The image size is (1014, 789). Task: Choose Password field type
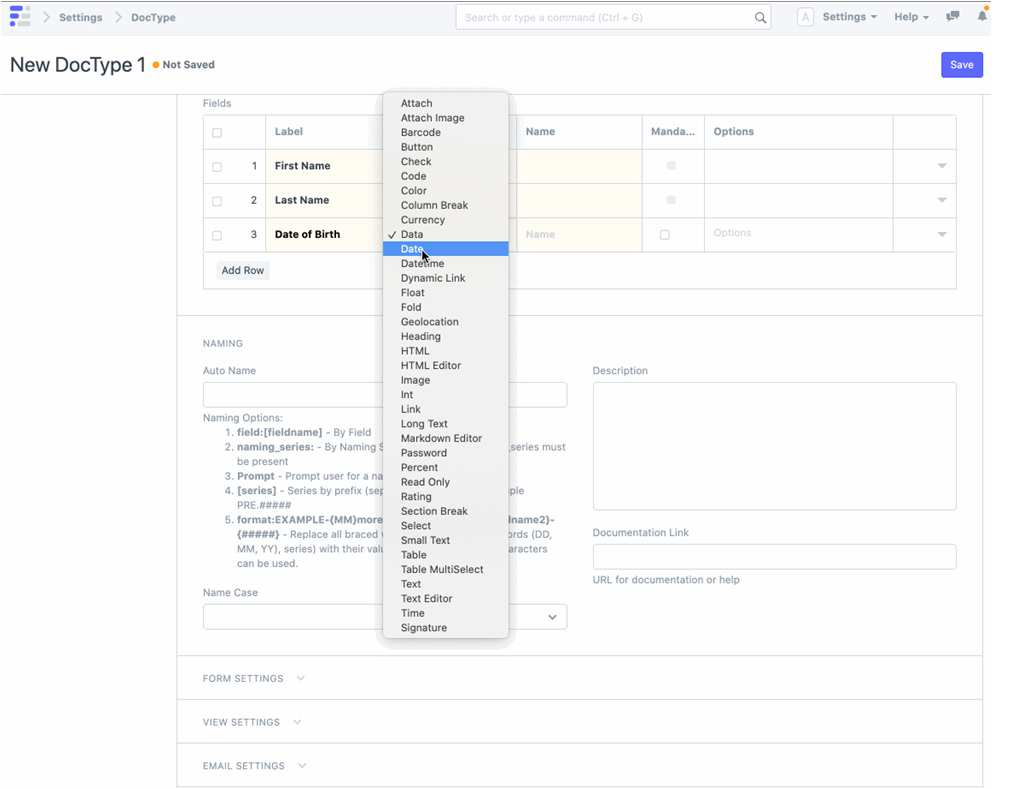[446, 453]
